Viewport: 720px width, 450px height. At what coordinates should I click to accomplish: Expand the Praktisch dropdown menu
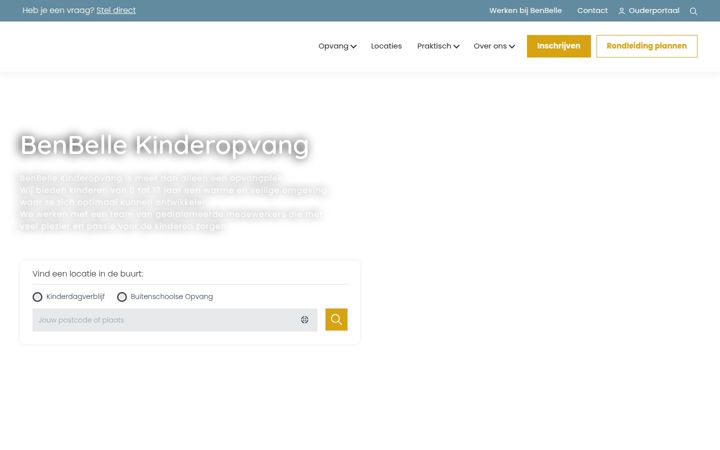[438, 46]
